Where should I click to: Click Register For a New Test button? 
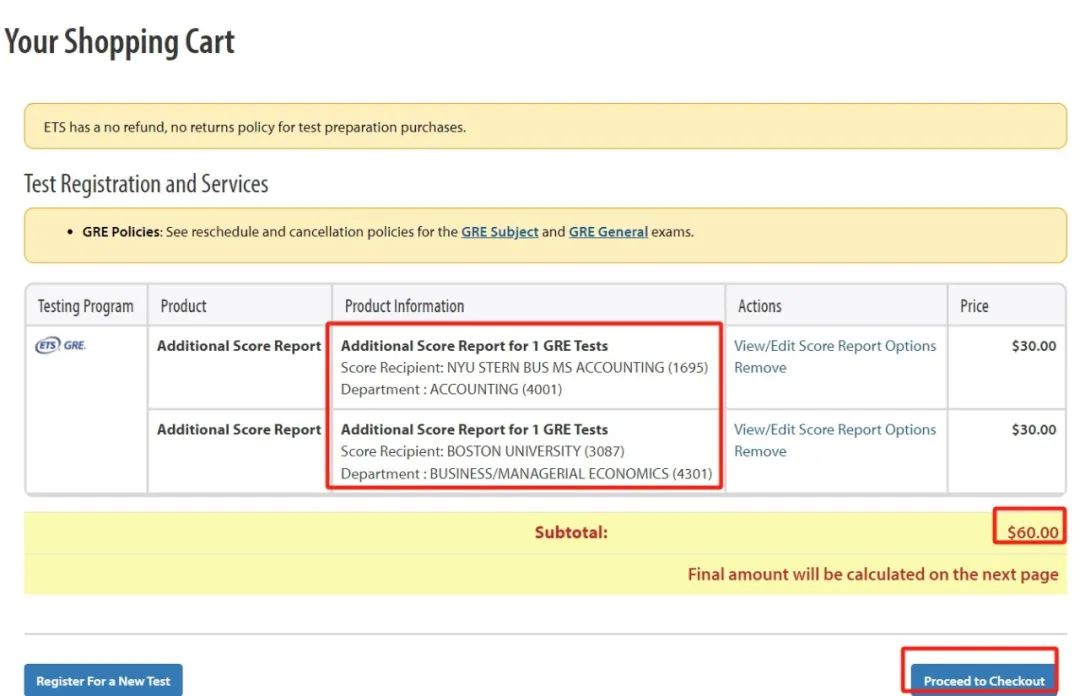[103, 680]
